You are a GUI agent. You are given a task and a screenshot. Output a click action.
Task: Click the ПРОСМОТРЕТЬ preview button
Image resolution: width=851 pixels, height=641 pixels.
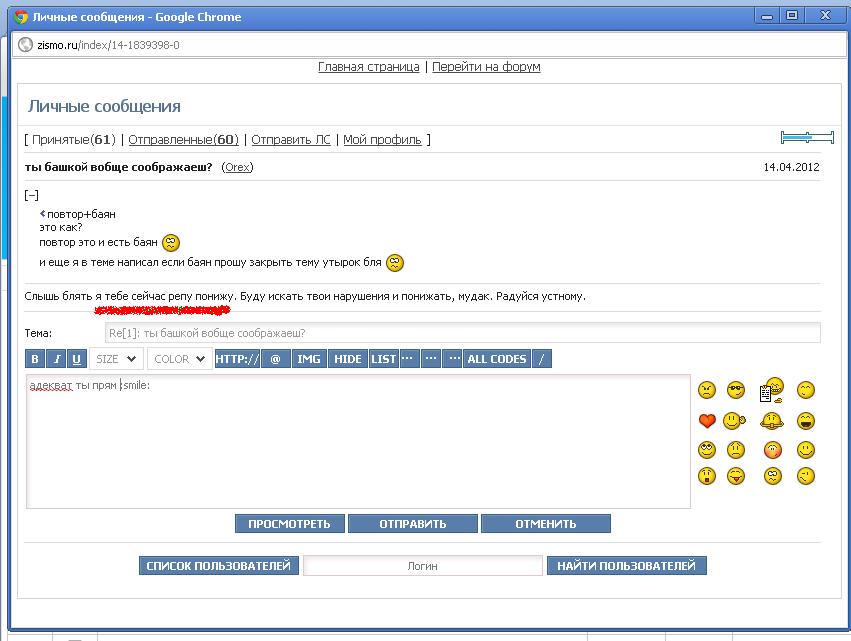click(289, 524)
